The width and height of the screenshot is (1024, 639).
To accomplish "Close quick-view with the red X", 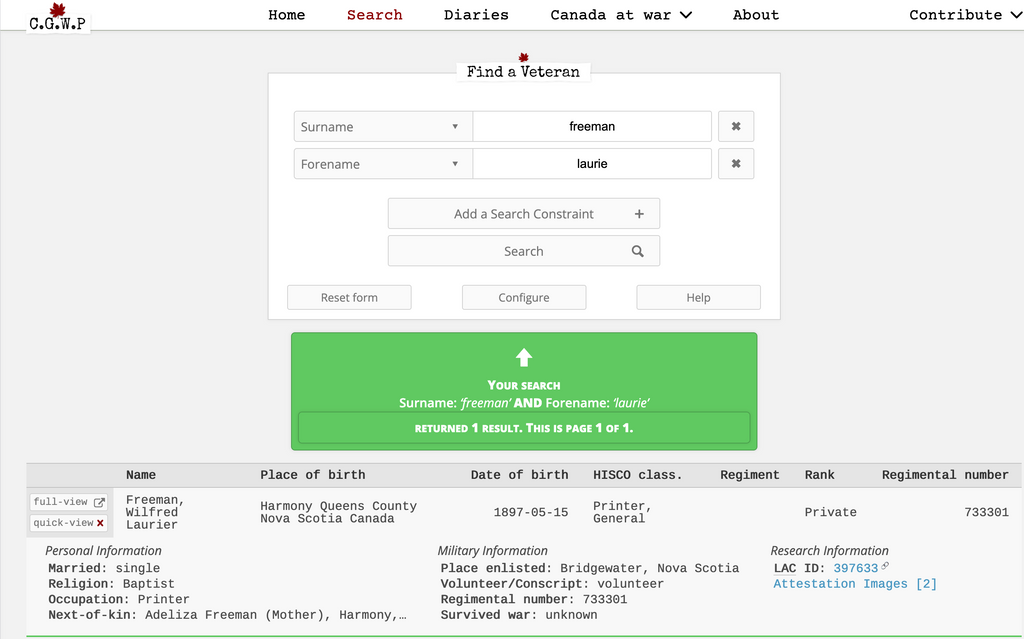I will 100,523.
